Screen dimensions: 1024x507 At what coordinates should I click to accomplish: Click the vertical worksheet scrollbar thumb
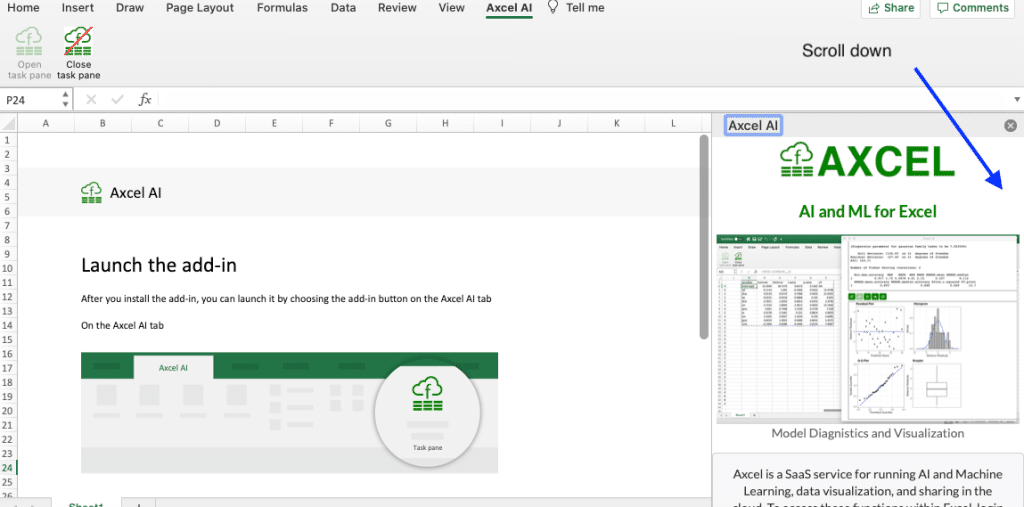703,237
